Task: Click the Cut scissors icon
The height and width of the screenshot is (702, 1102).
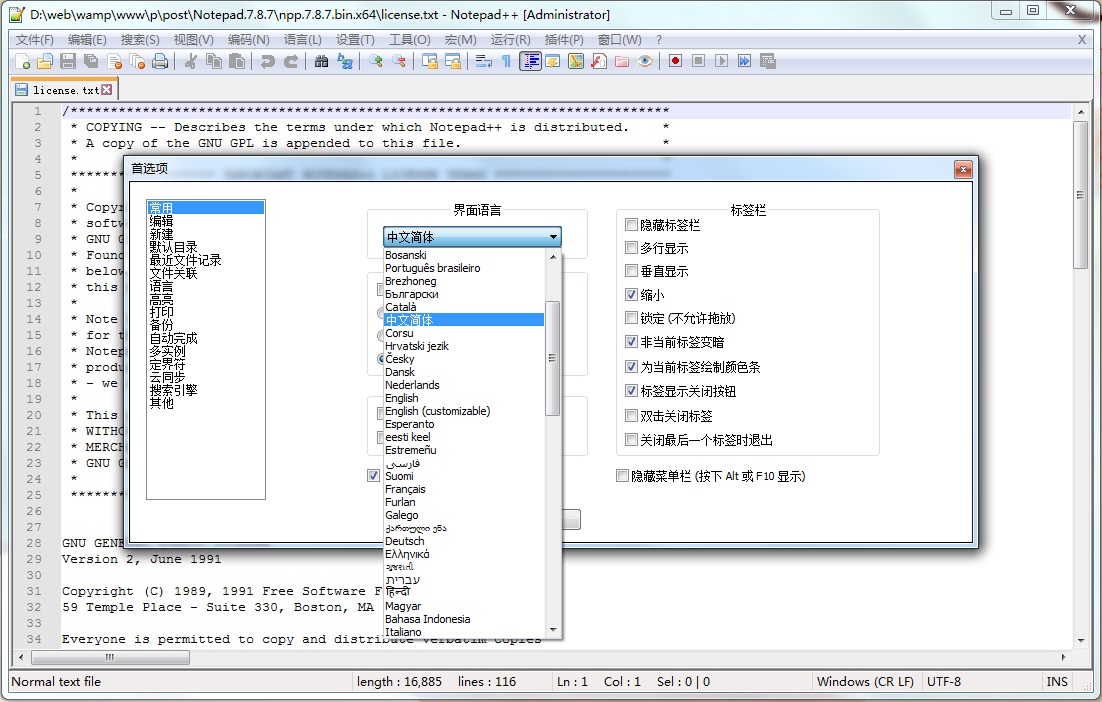Action: pos(190,62)
